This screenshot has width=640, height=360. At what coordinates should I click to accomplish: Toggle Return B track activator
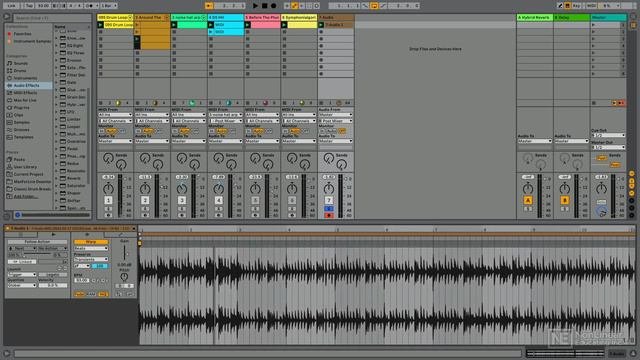coord(564,200)
